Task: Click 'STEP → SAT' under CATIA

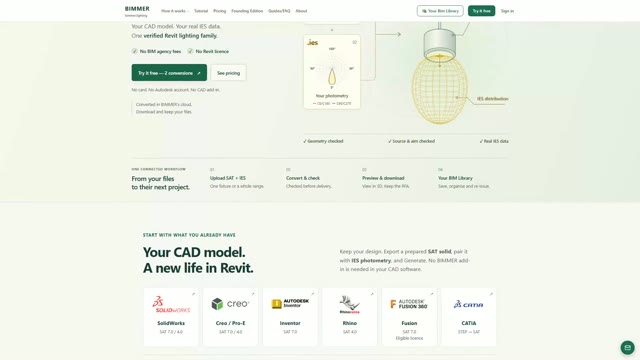Action: point(469,332)
